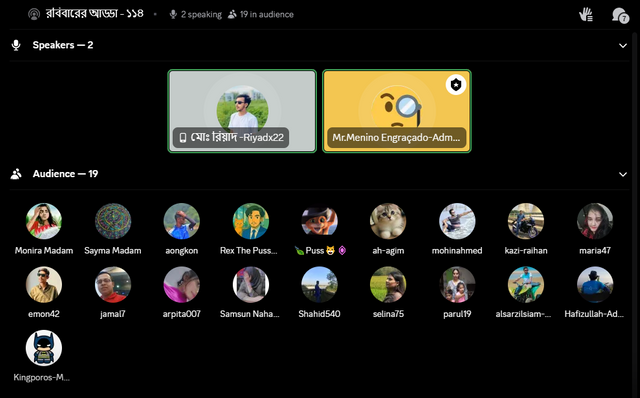Click the name label 'ah-agim'
The height and width of the screenshot is (398, 640).
tap(388, 251)
